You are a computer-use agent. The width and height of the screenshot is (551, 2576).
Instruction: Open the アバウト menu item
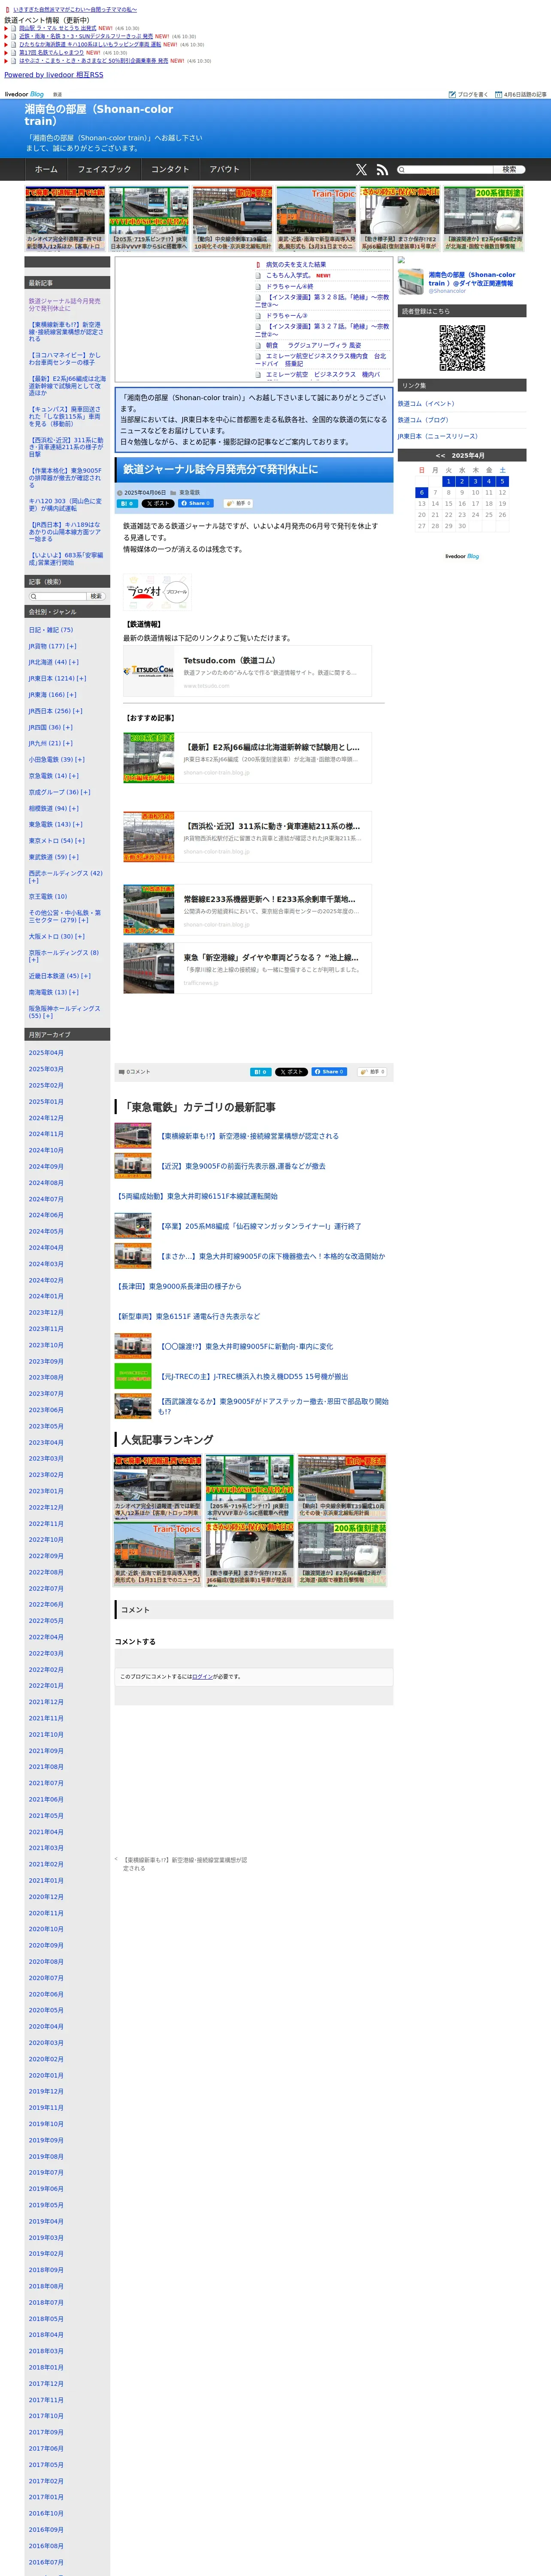[x=224, y=170]
